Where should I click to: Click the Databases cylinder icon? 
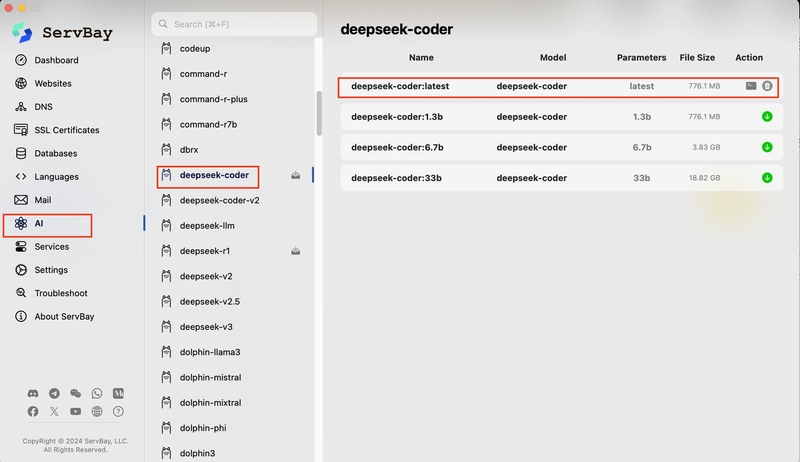tap(21, 153)
